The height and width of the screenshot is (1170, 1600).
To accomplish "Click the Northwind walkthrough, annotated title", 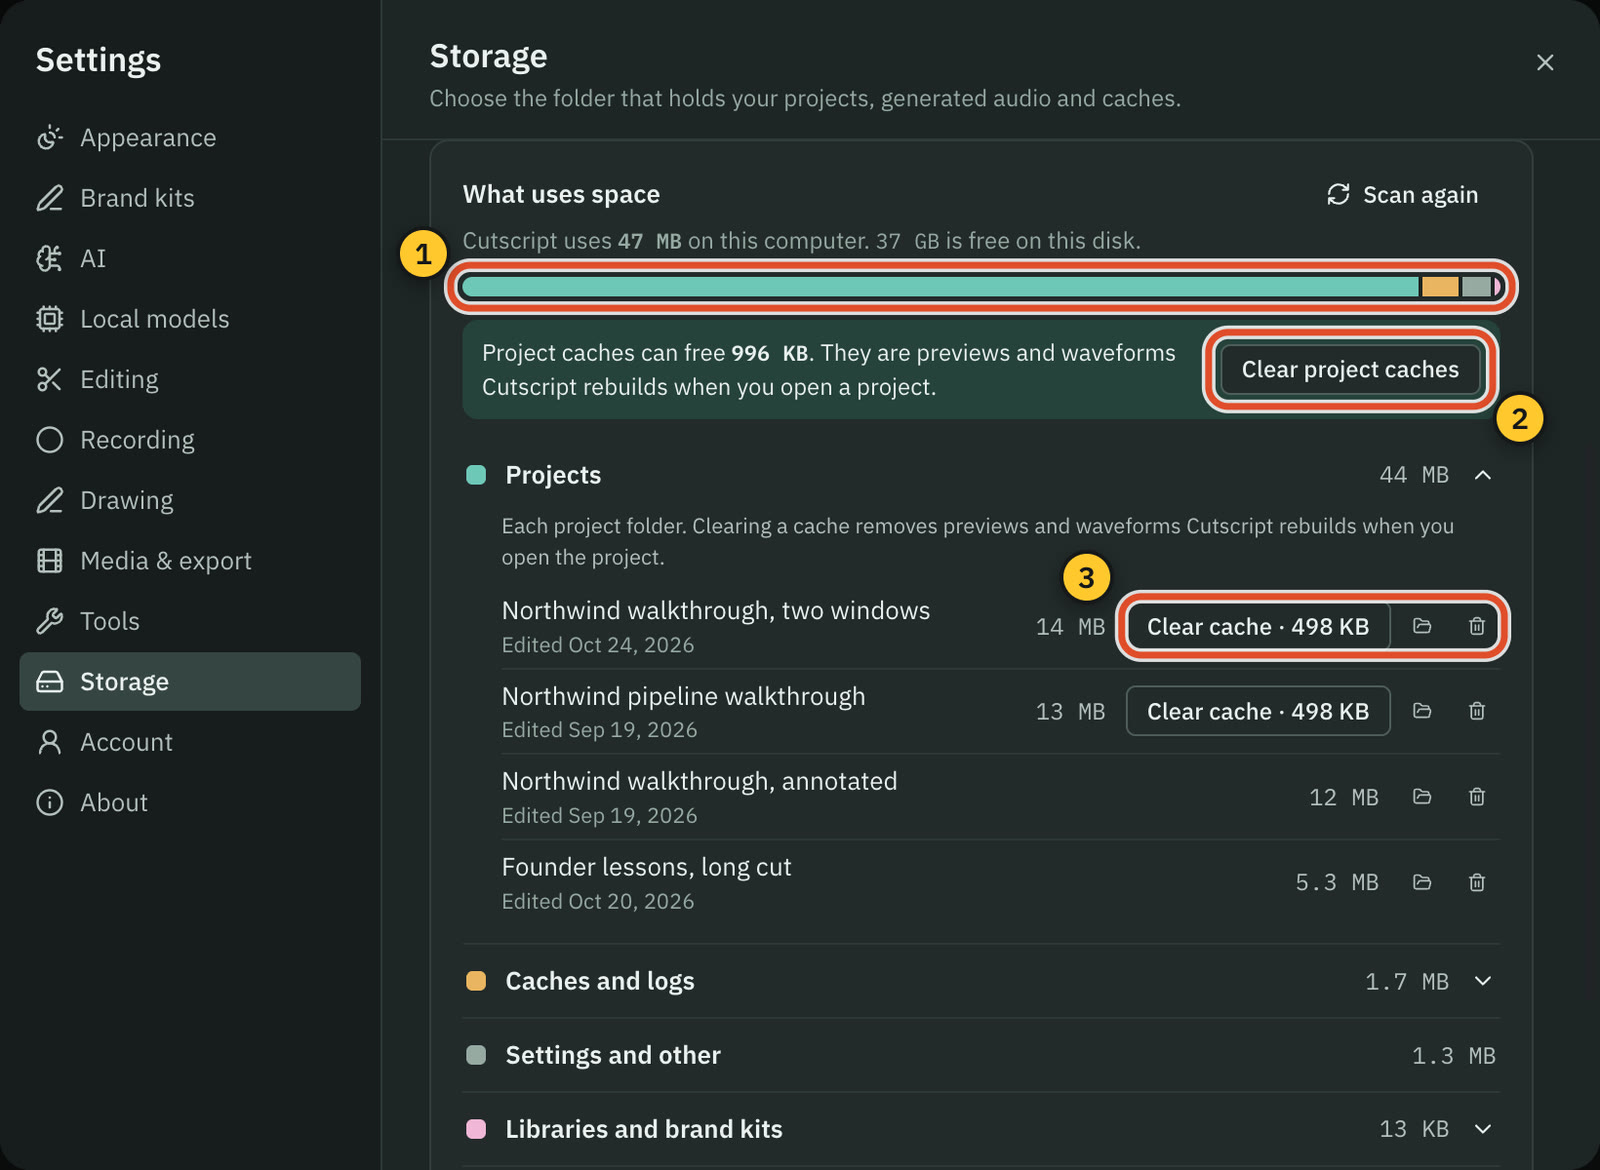I will 699,781.
